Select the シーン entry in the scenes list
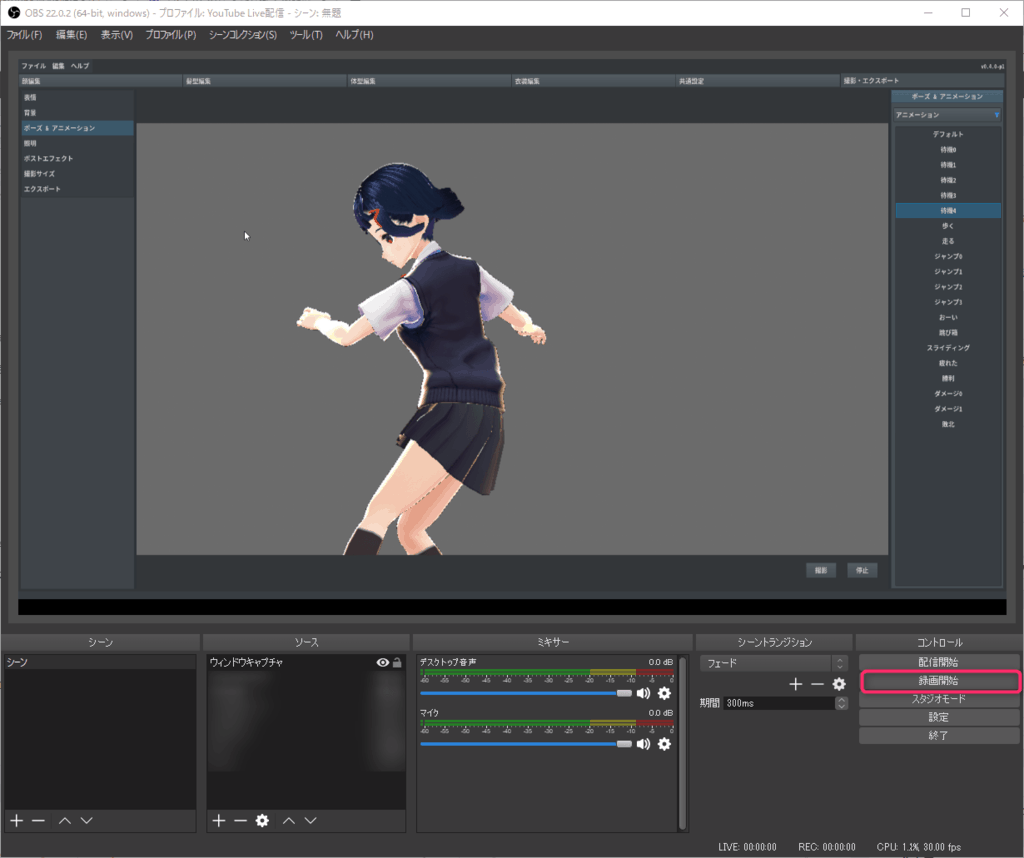 pos(99,662)
